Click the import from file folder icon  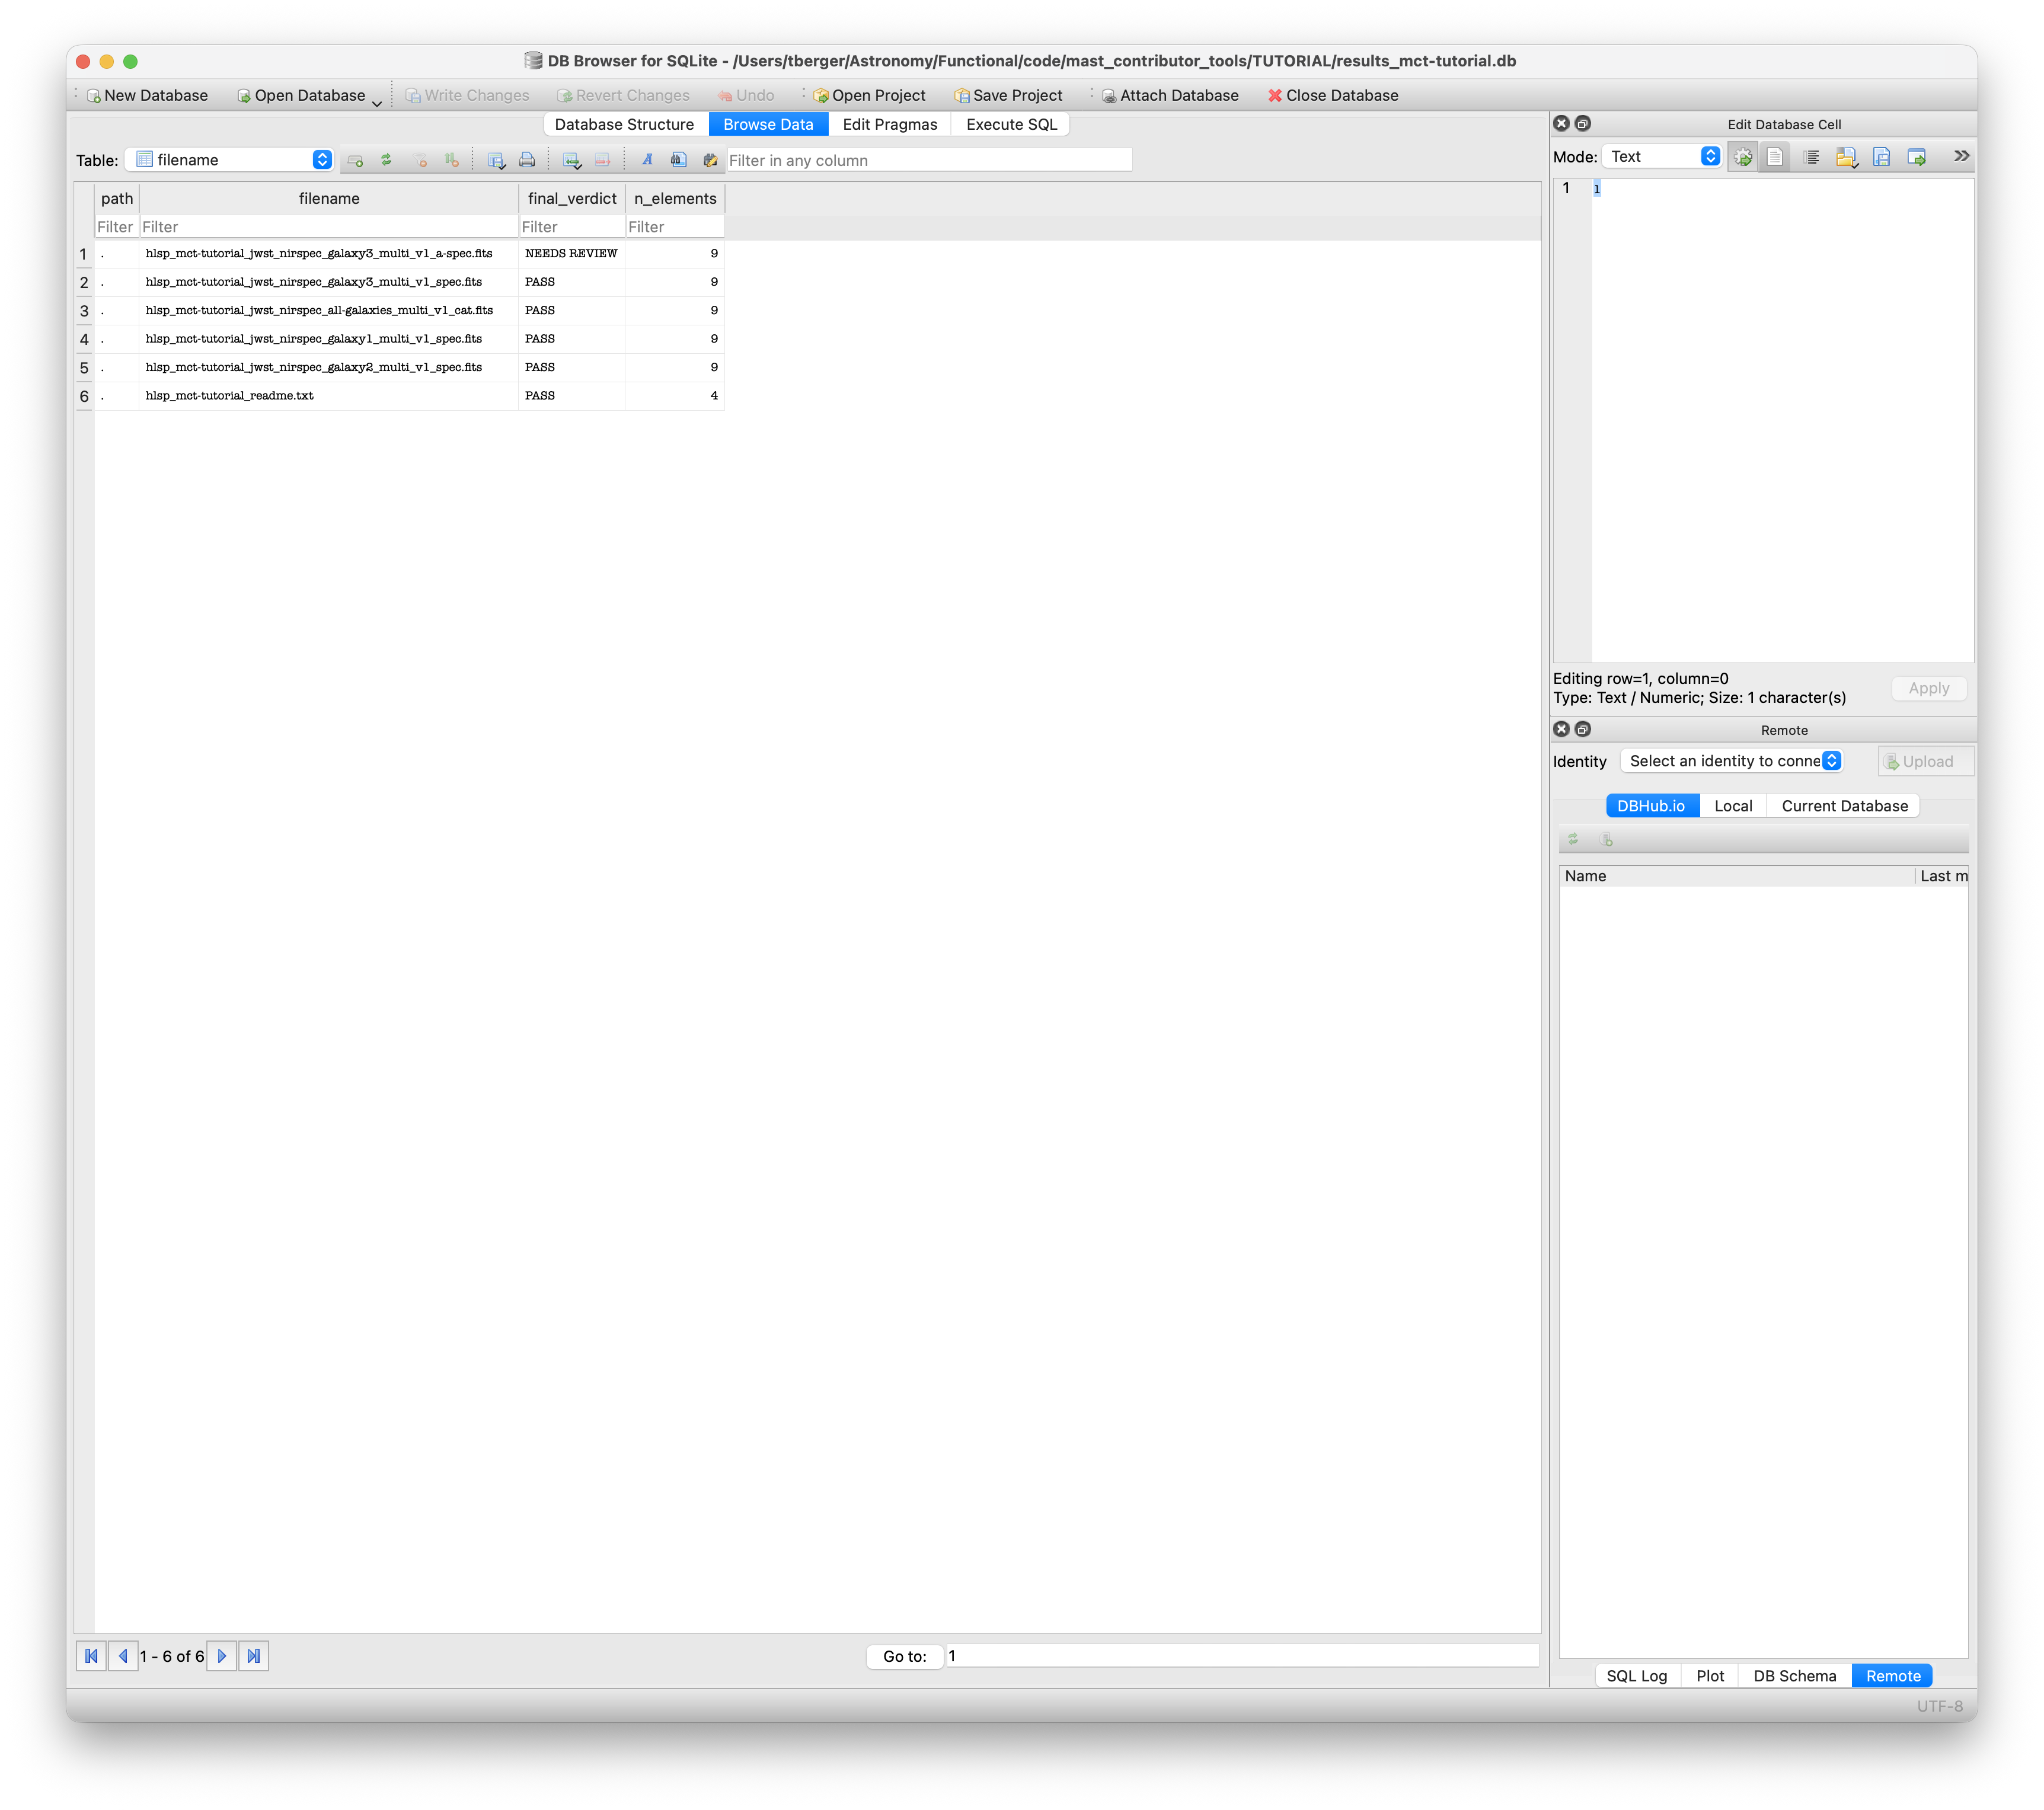pyautogui.click(x=1847, y=157)
